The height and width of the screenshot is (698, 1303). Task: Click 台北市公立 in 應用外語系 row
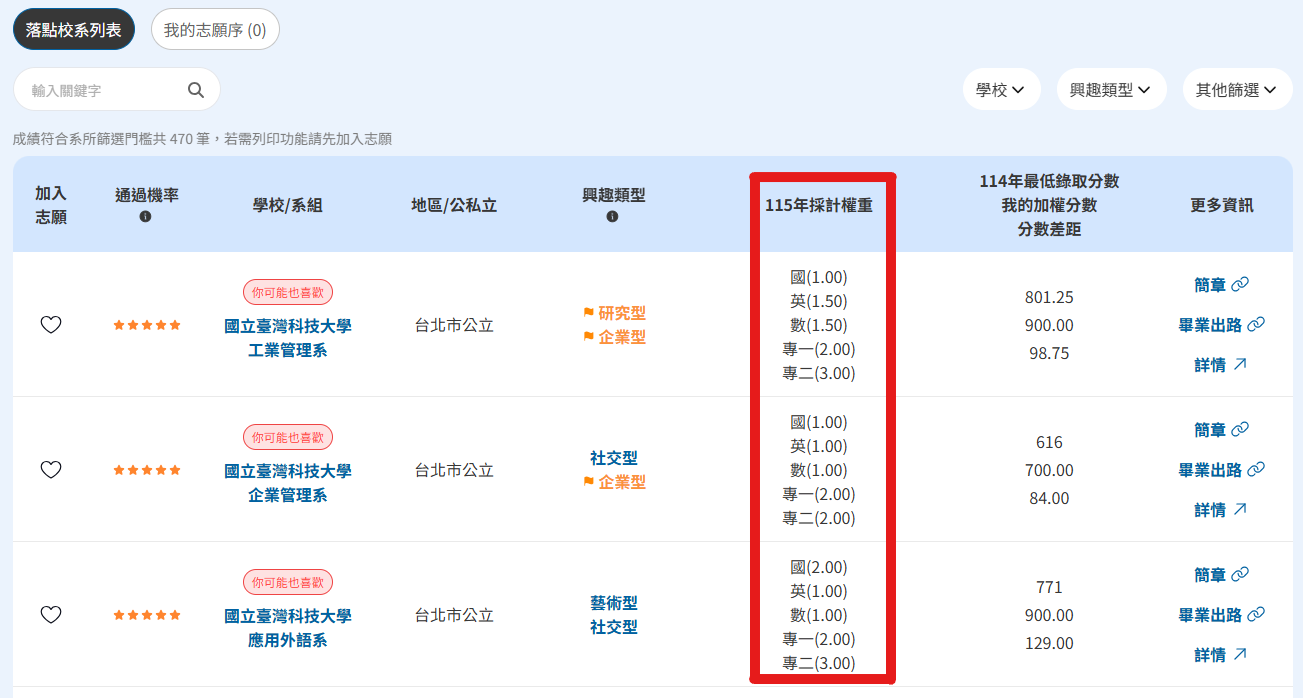[x=454, y=615]
